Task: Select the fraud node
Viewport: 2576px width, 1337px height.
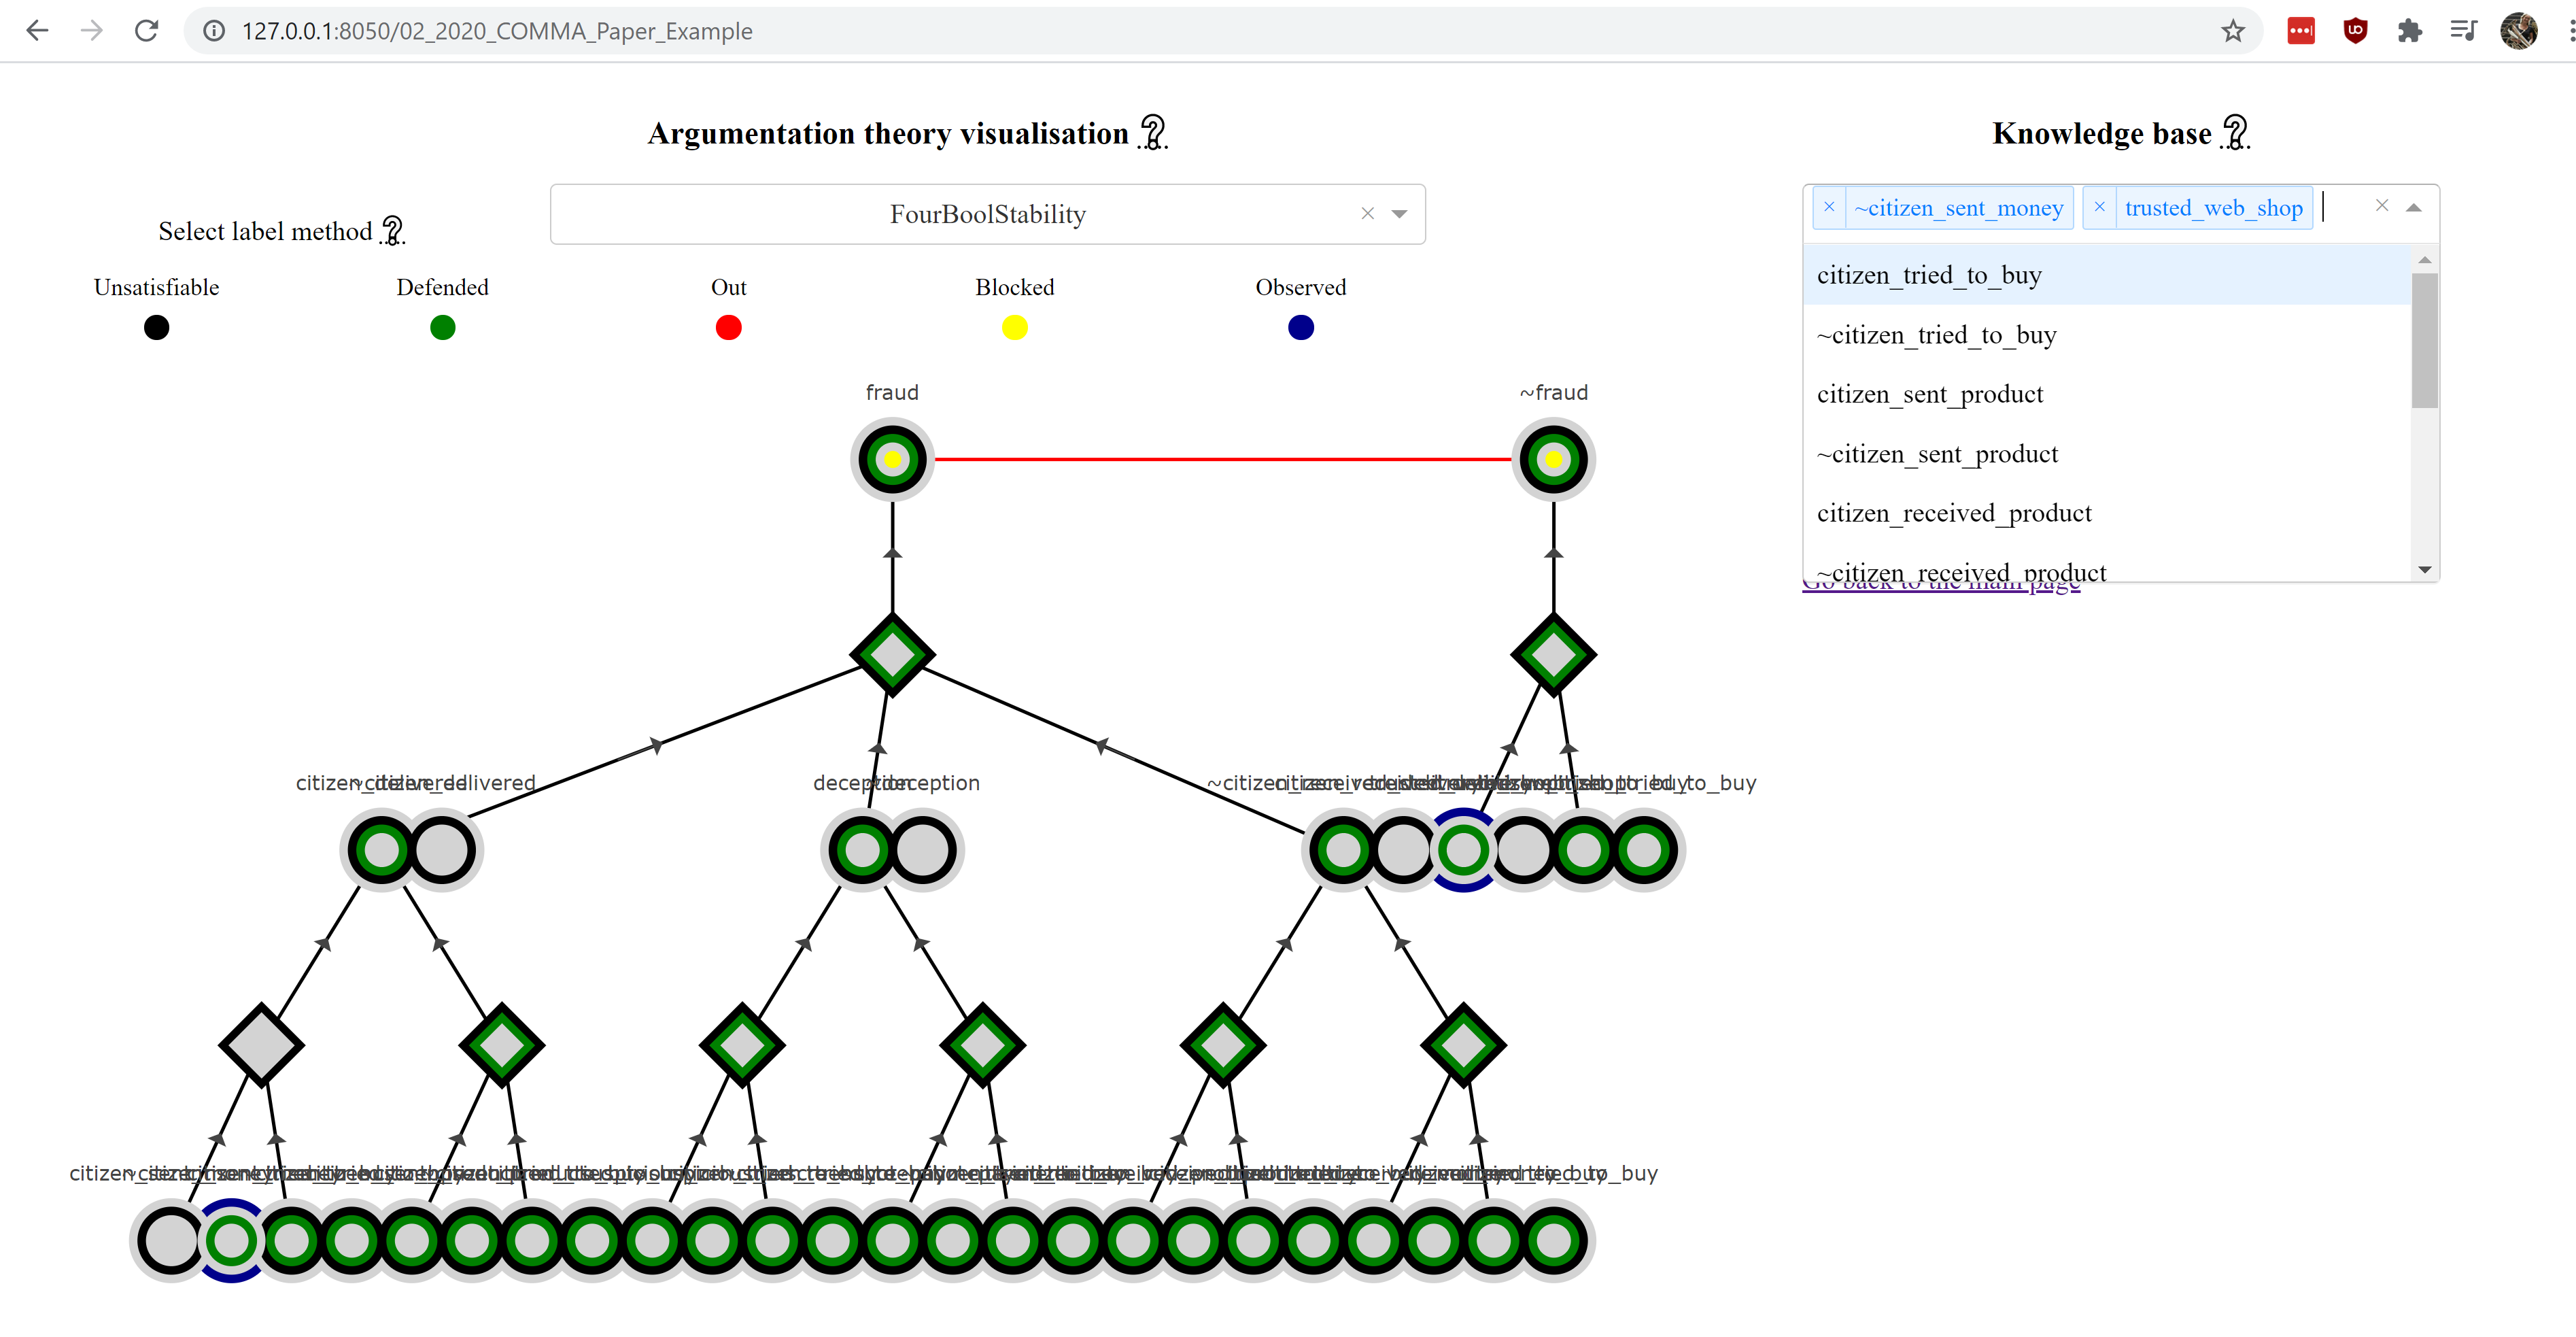Action: click(892, 460)
